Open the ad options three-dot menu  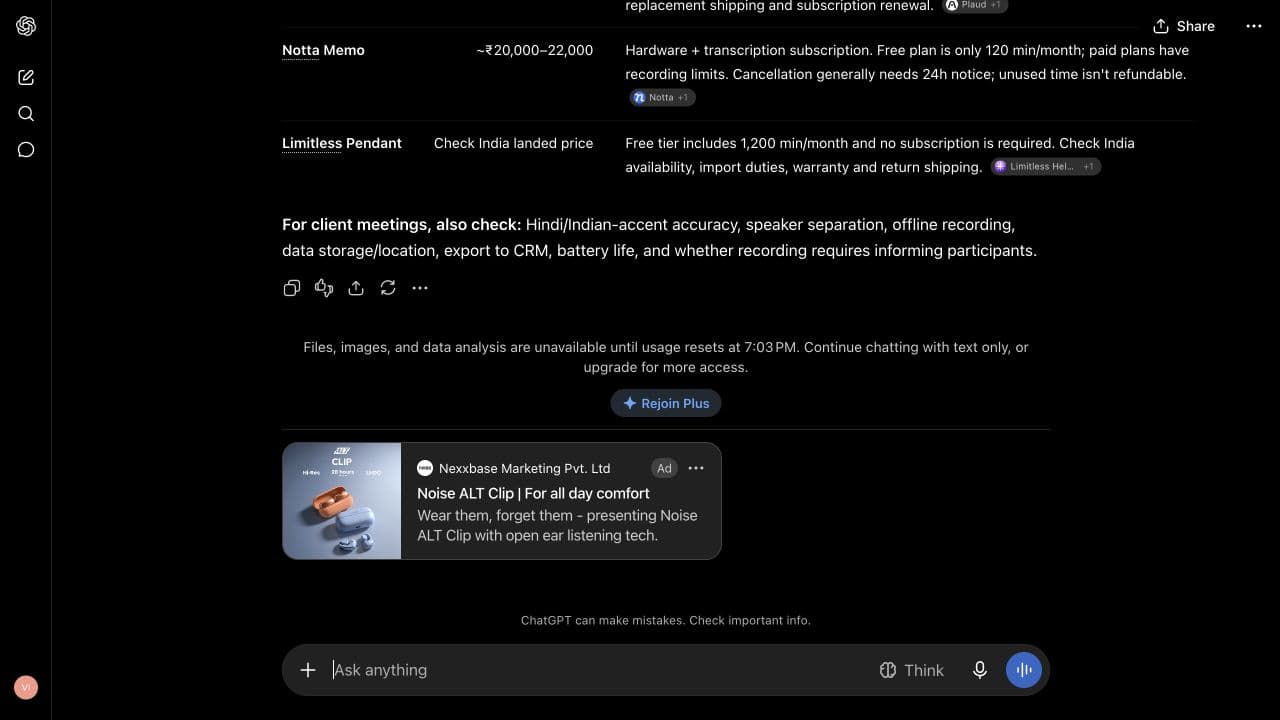coord(696,468)
